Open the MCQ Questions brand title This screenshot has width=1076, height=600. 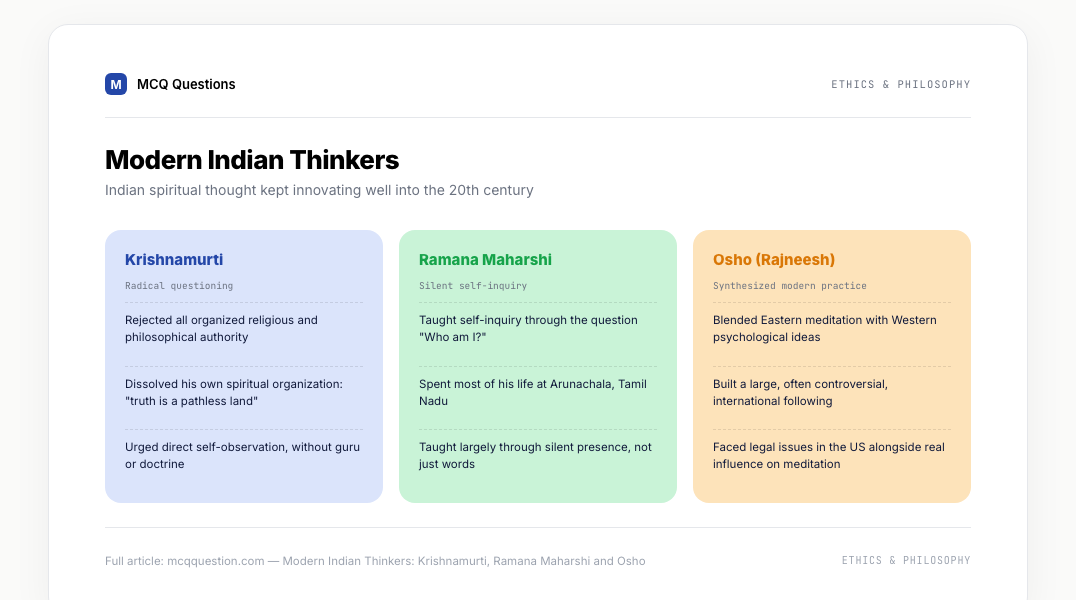(186, 84)
